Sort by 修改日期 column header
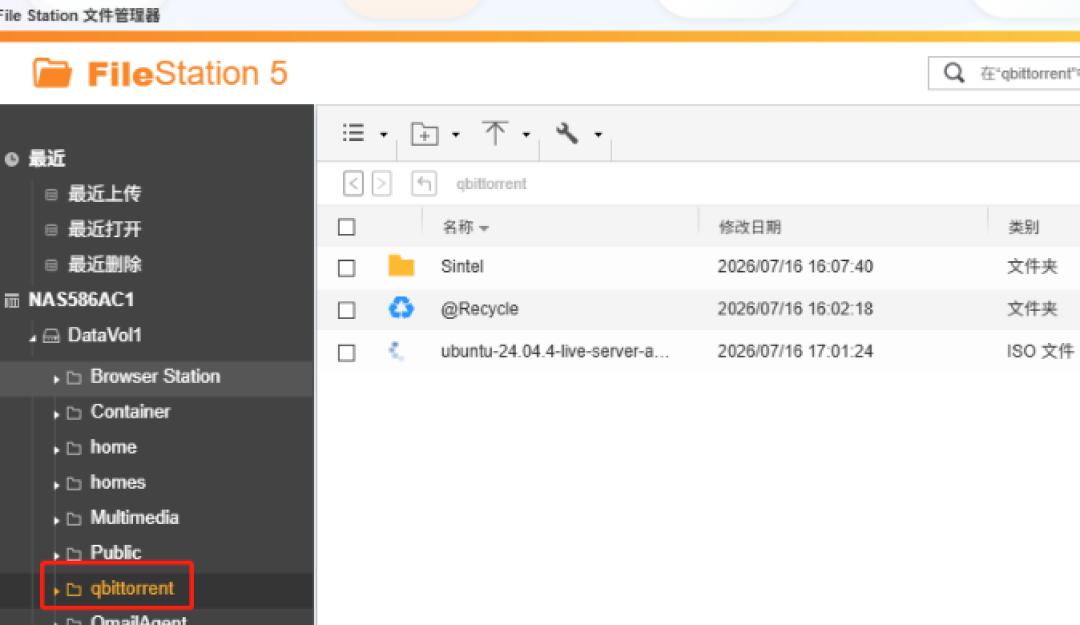Screen dimensions: 1080x625 (x=750, y=227)
